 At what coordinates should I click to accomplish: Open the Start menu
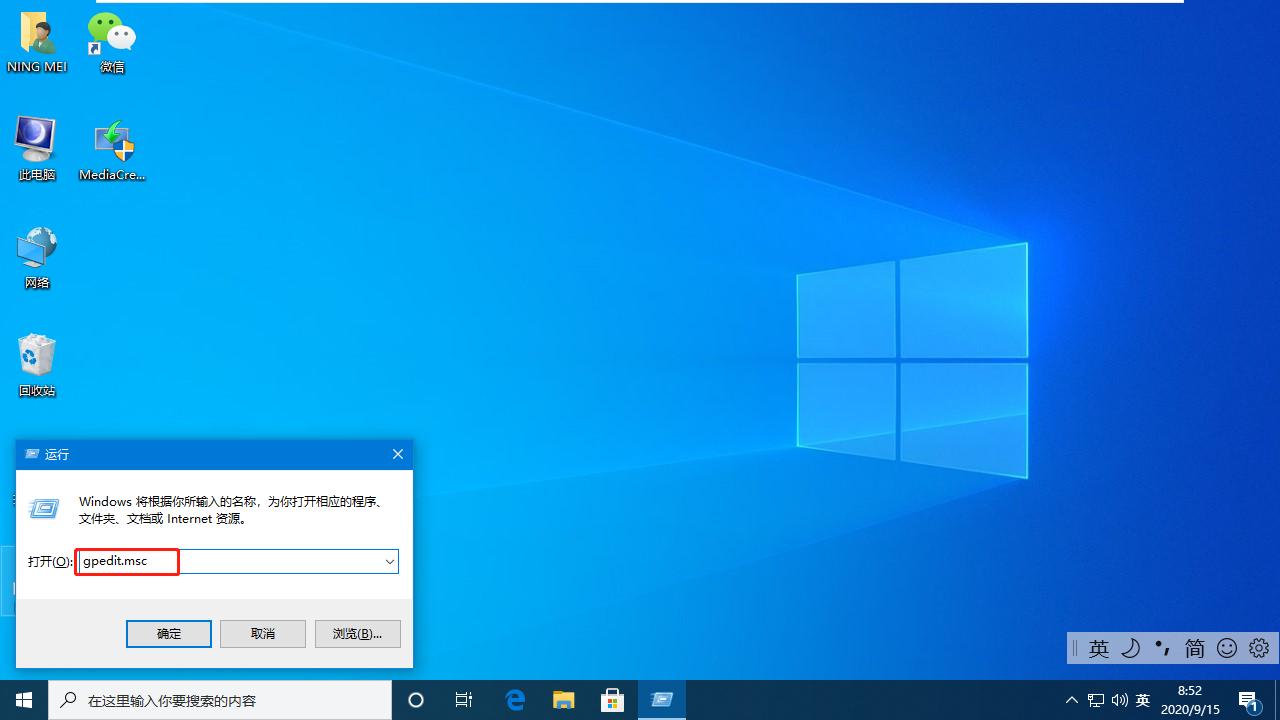[x=24, y=700]
